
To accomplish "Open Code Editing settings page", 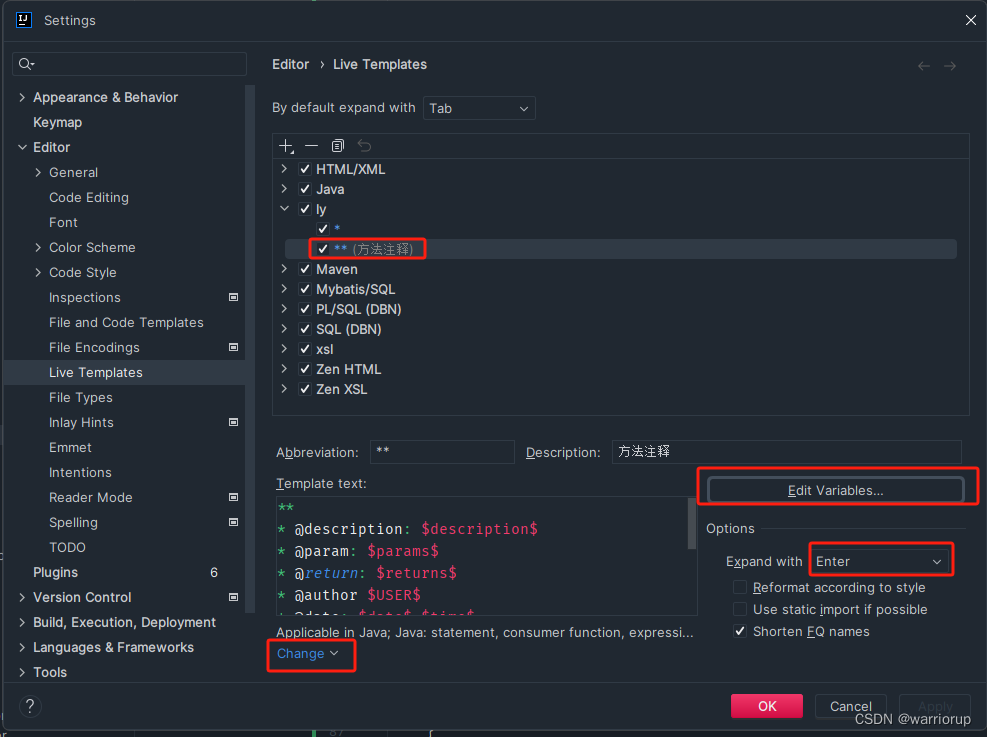I will tap(89, 197).
